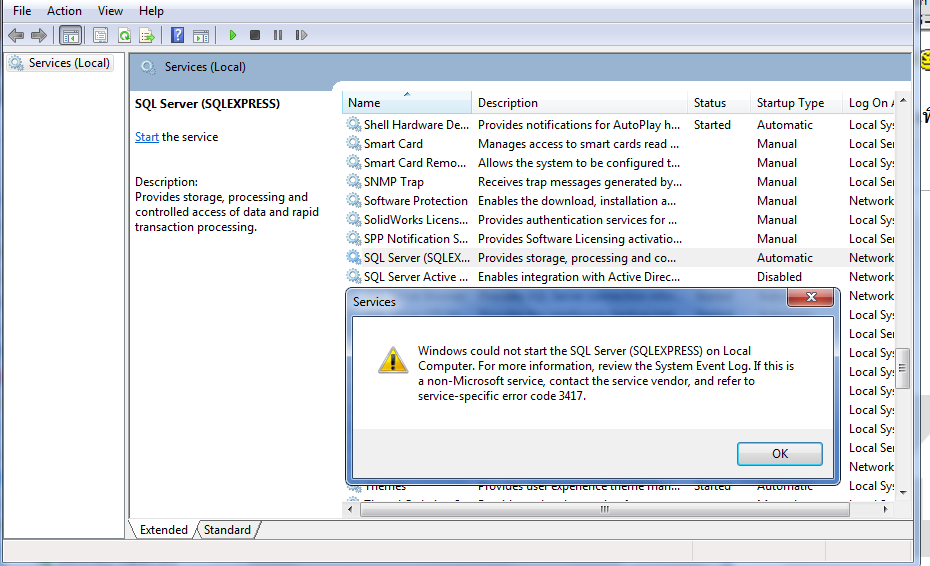Screen dimensions: 930x566
Task: Click gear icon next to Smart Card
Action: click(x=354, y=143)
